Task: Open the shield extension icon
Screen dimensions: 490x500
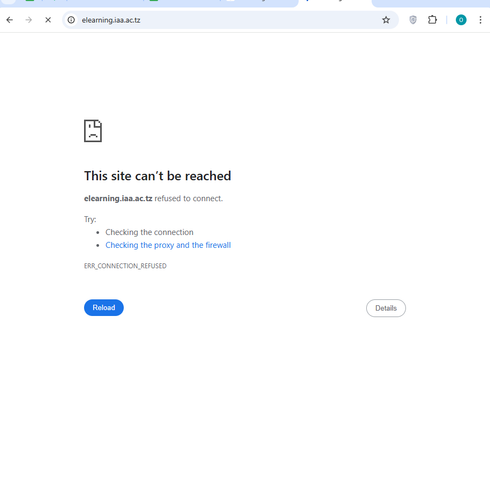Action: tap(413, 20)
